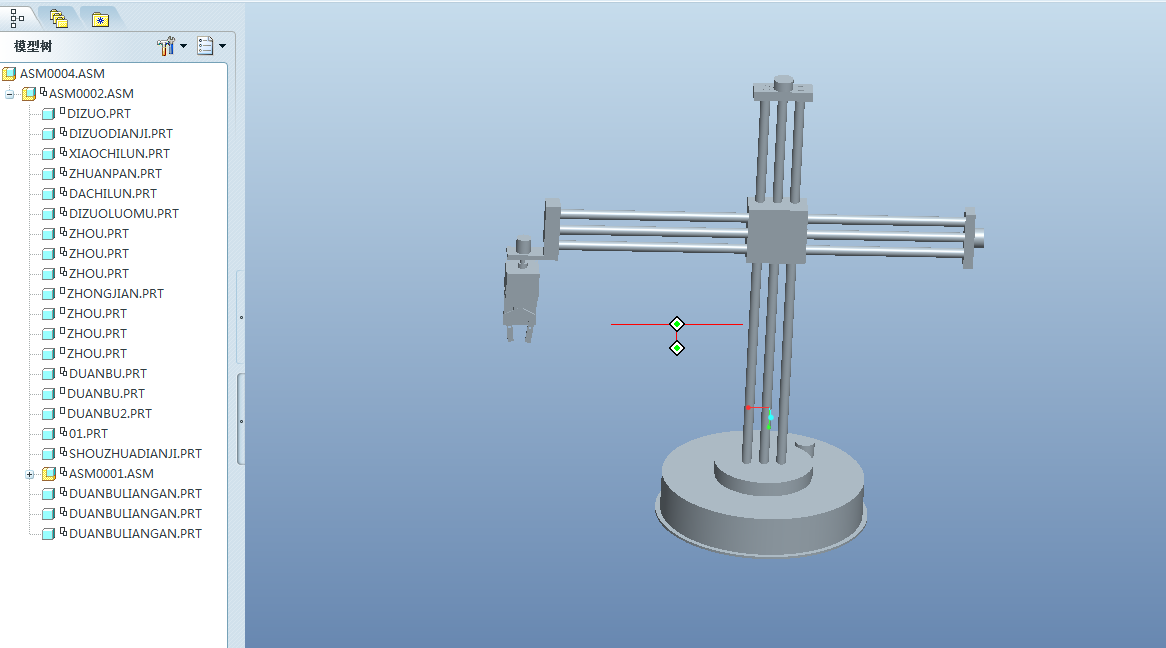
Task: Select the DACHILUN.PRT part
Action: [x=113, y=193]
